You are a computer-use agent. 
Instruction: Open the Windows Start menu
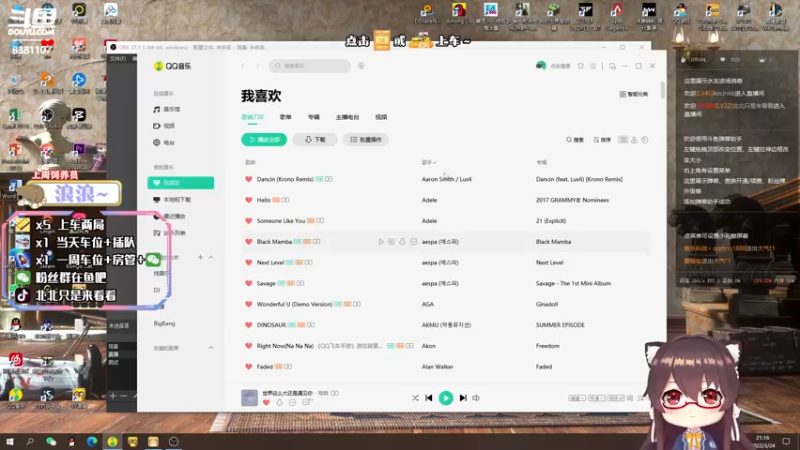[x=10, y=442]
